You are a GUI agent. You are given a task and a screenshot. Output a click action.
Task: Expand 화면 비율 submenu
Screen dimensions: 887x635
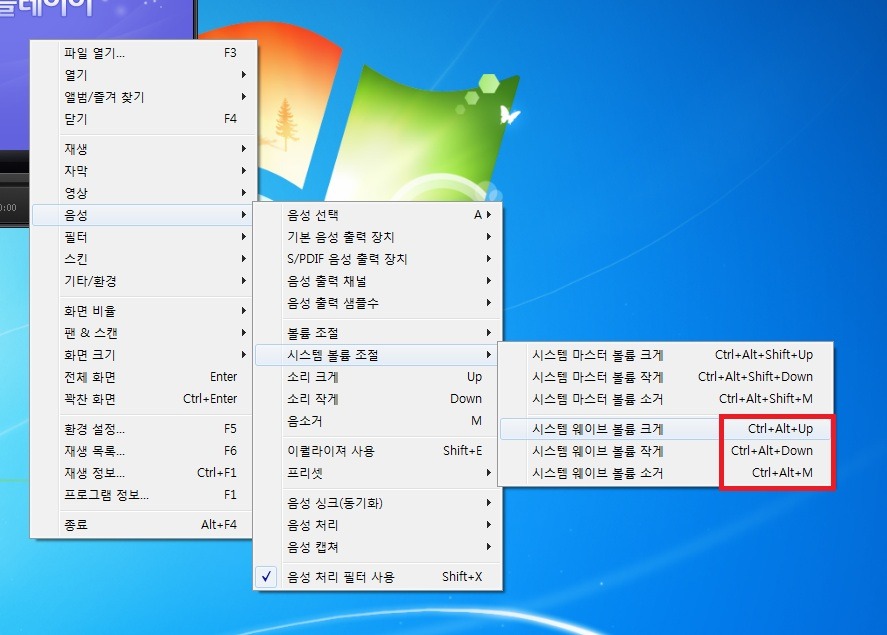coord(142,311)
